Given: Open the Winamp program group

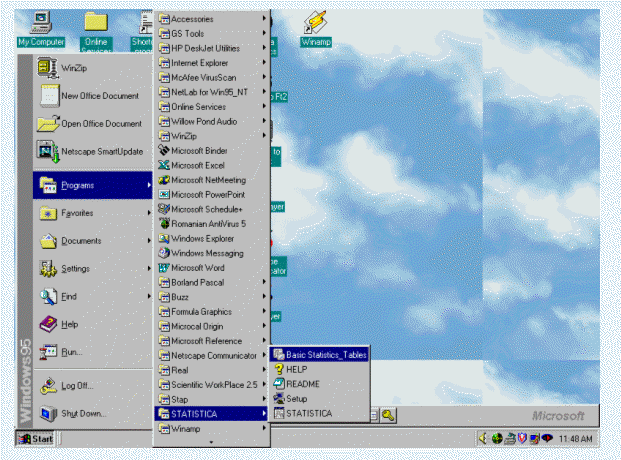Looking at the screenshot, I should click(x=212, y=429).
